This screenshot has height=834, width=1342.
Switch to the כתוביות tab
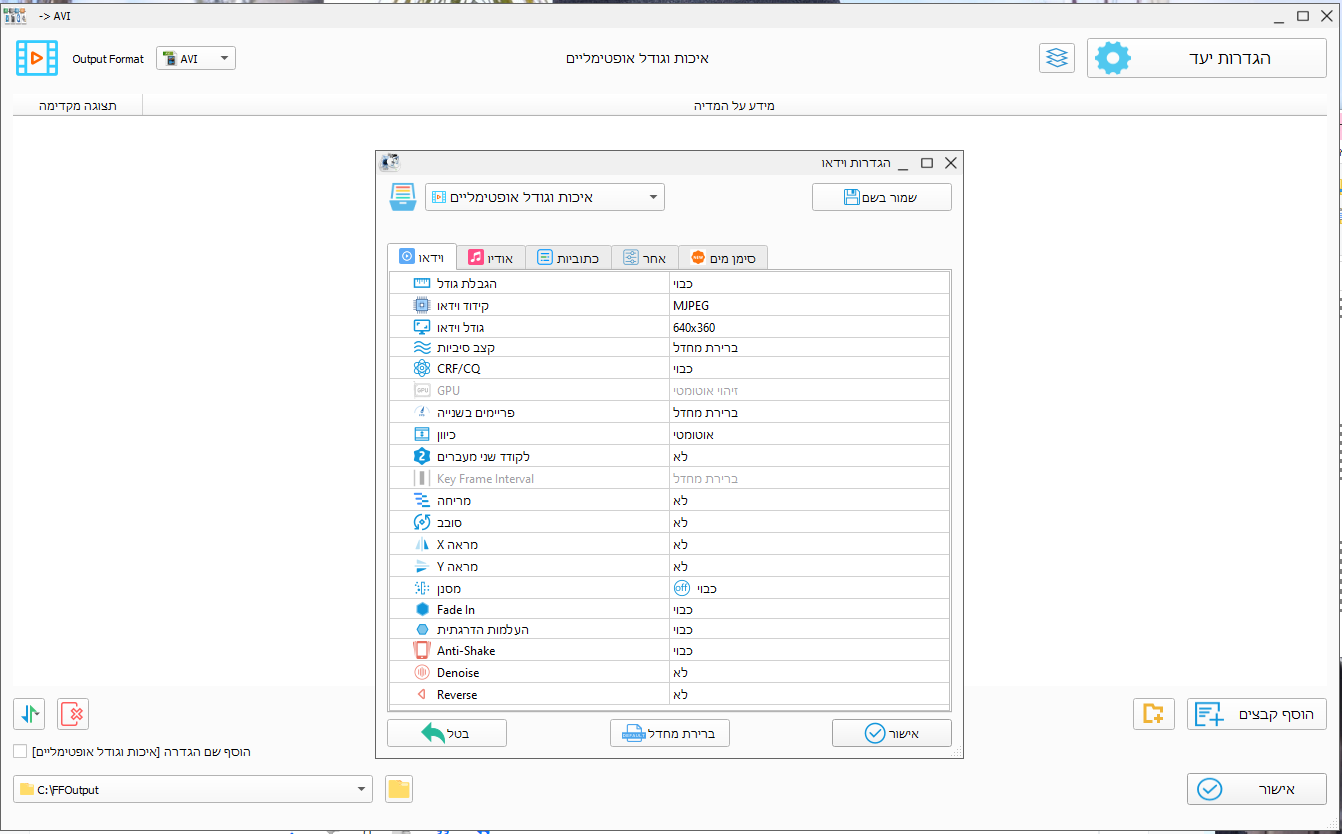(x=568, y=258)
